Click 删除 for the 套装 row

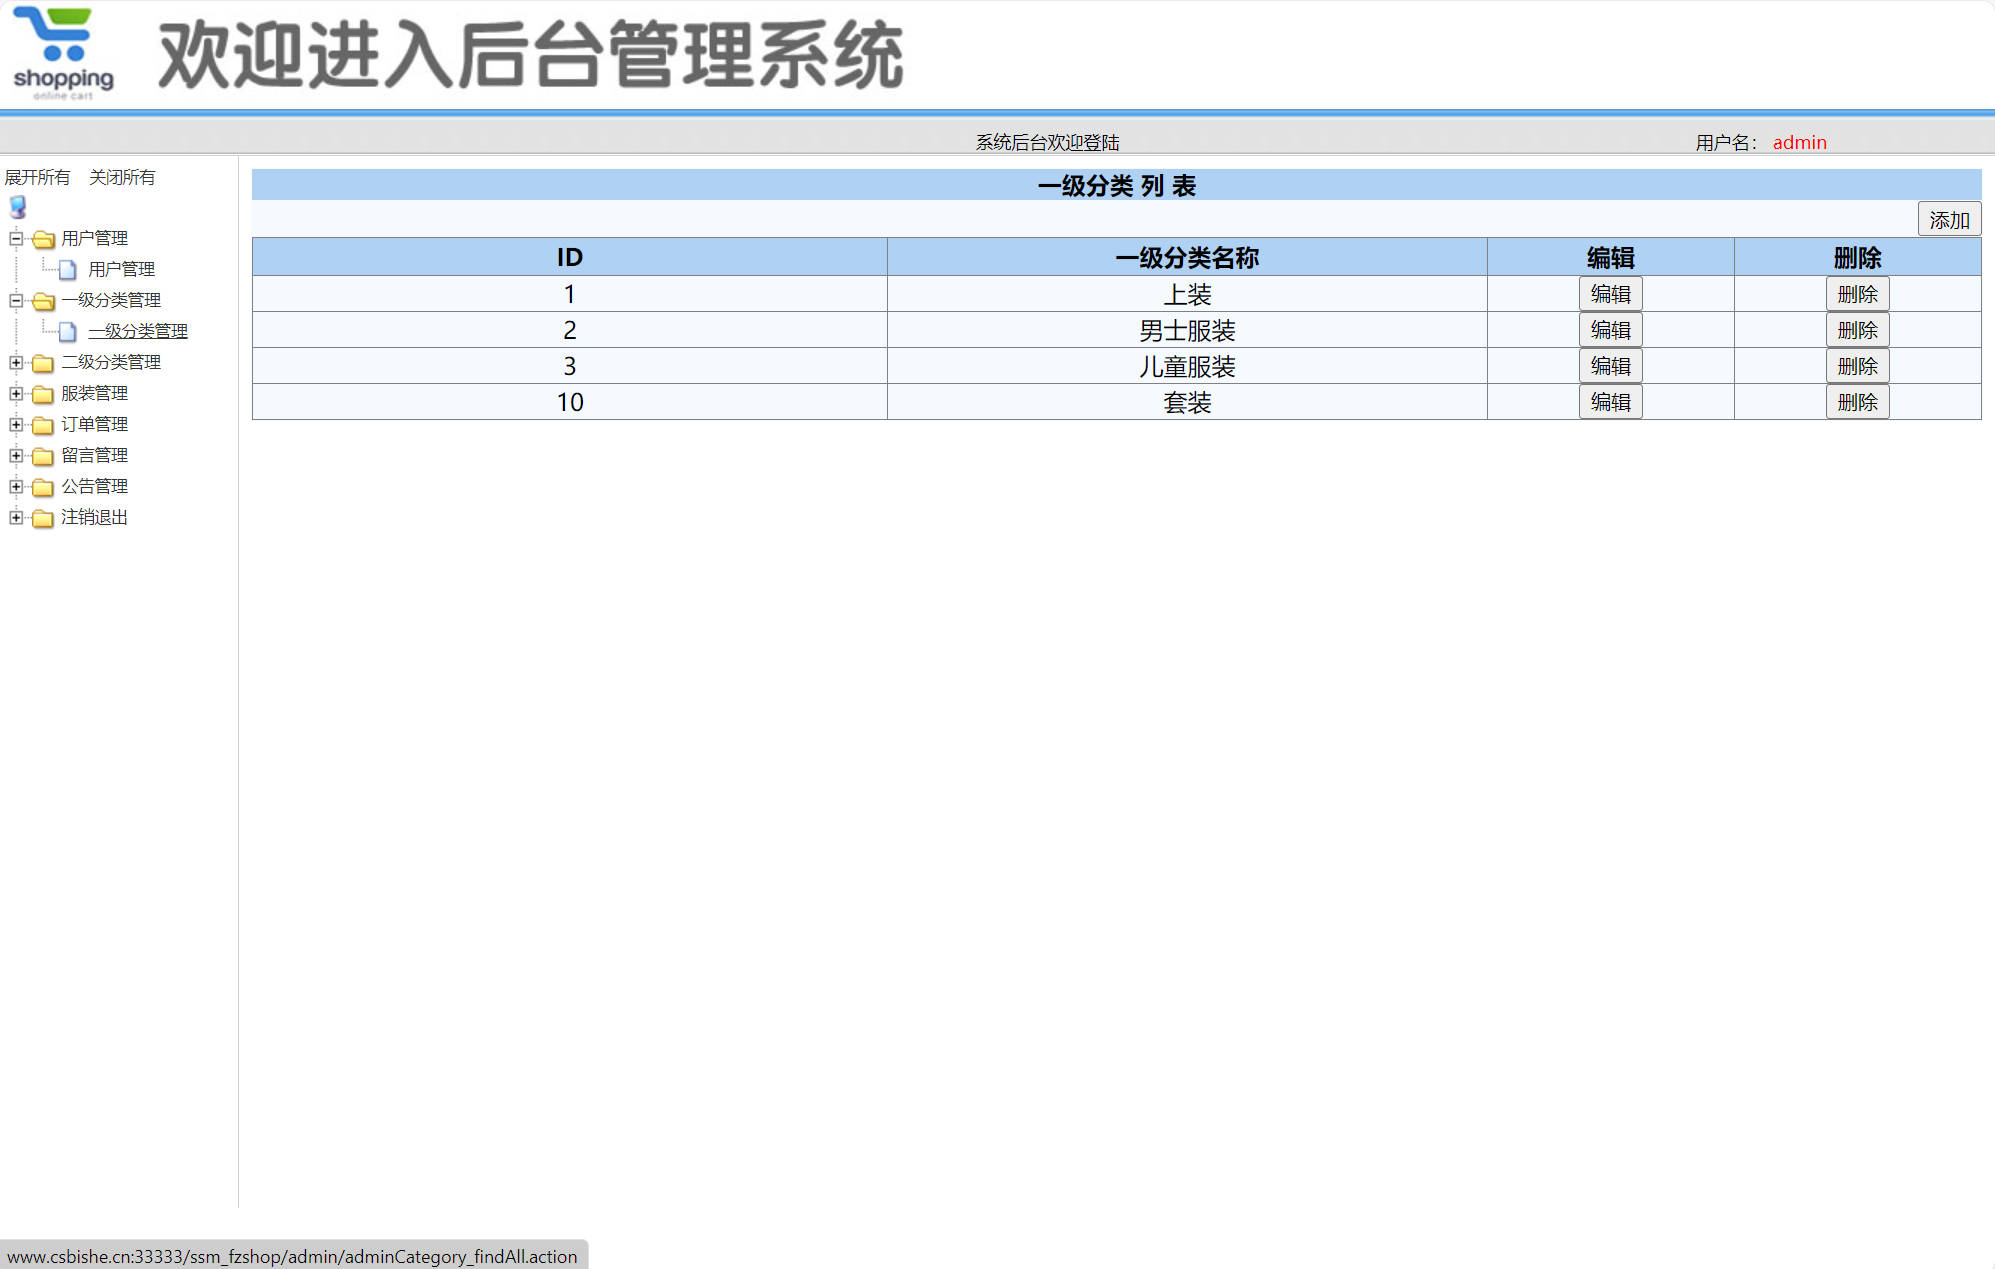tap(1857, 401)
